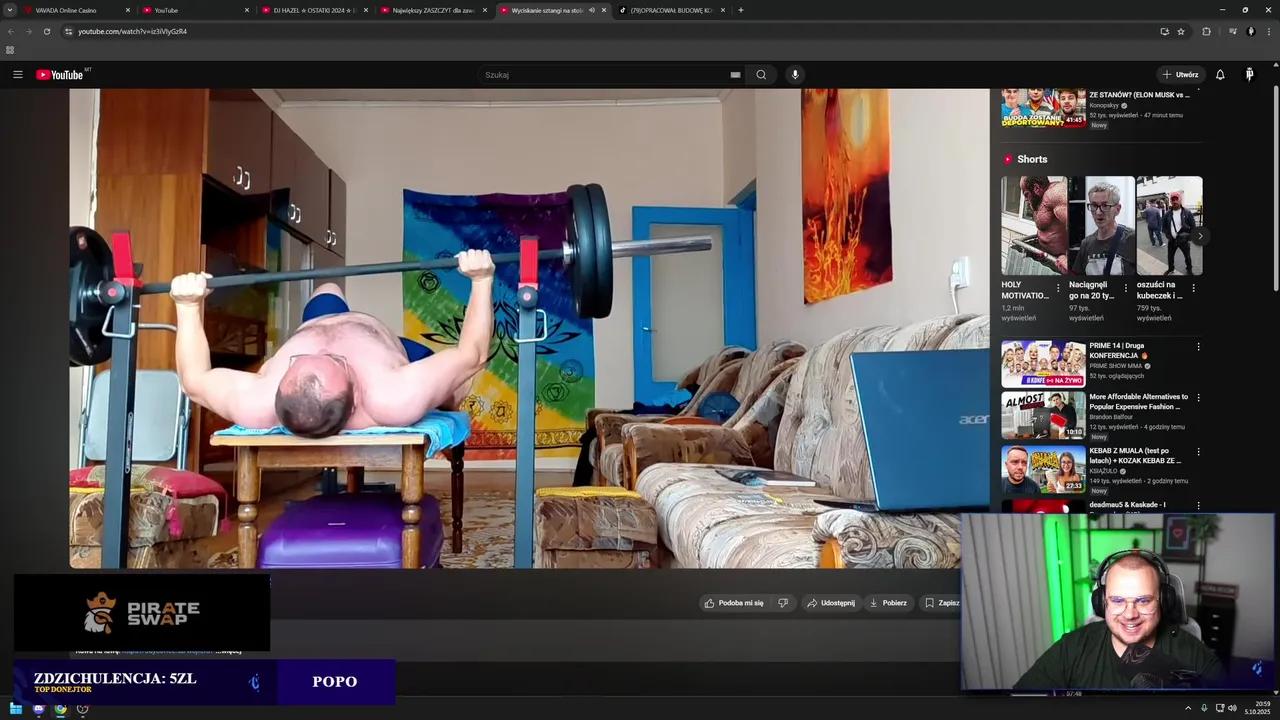Open the taskbar clock showing 20:59
The width and height of the screenshot is (1280, 720).
(1258, 708)
